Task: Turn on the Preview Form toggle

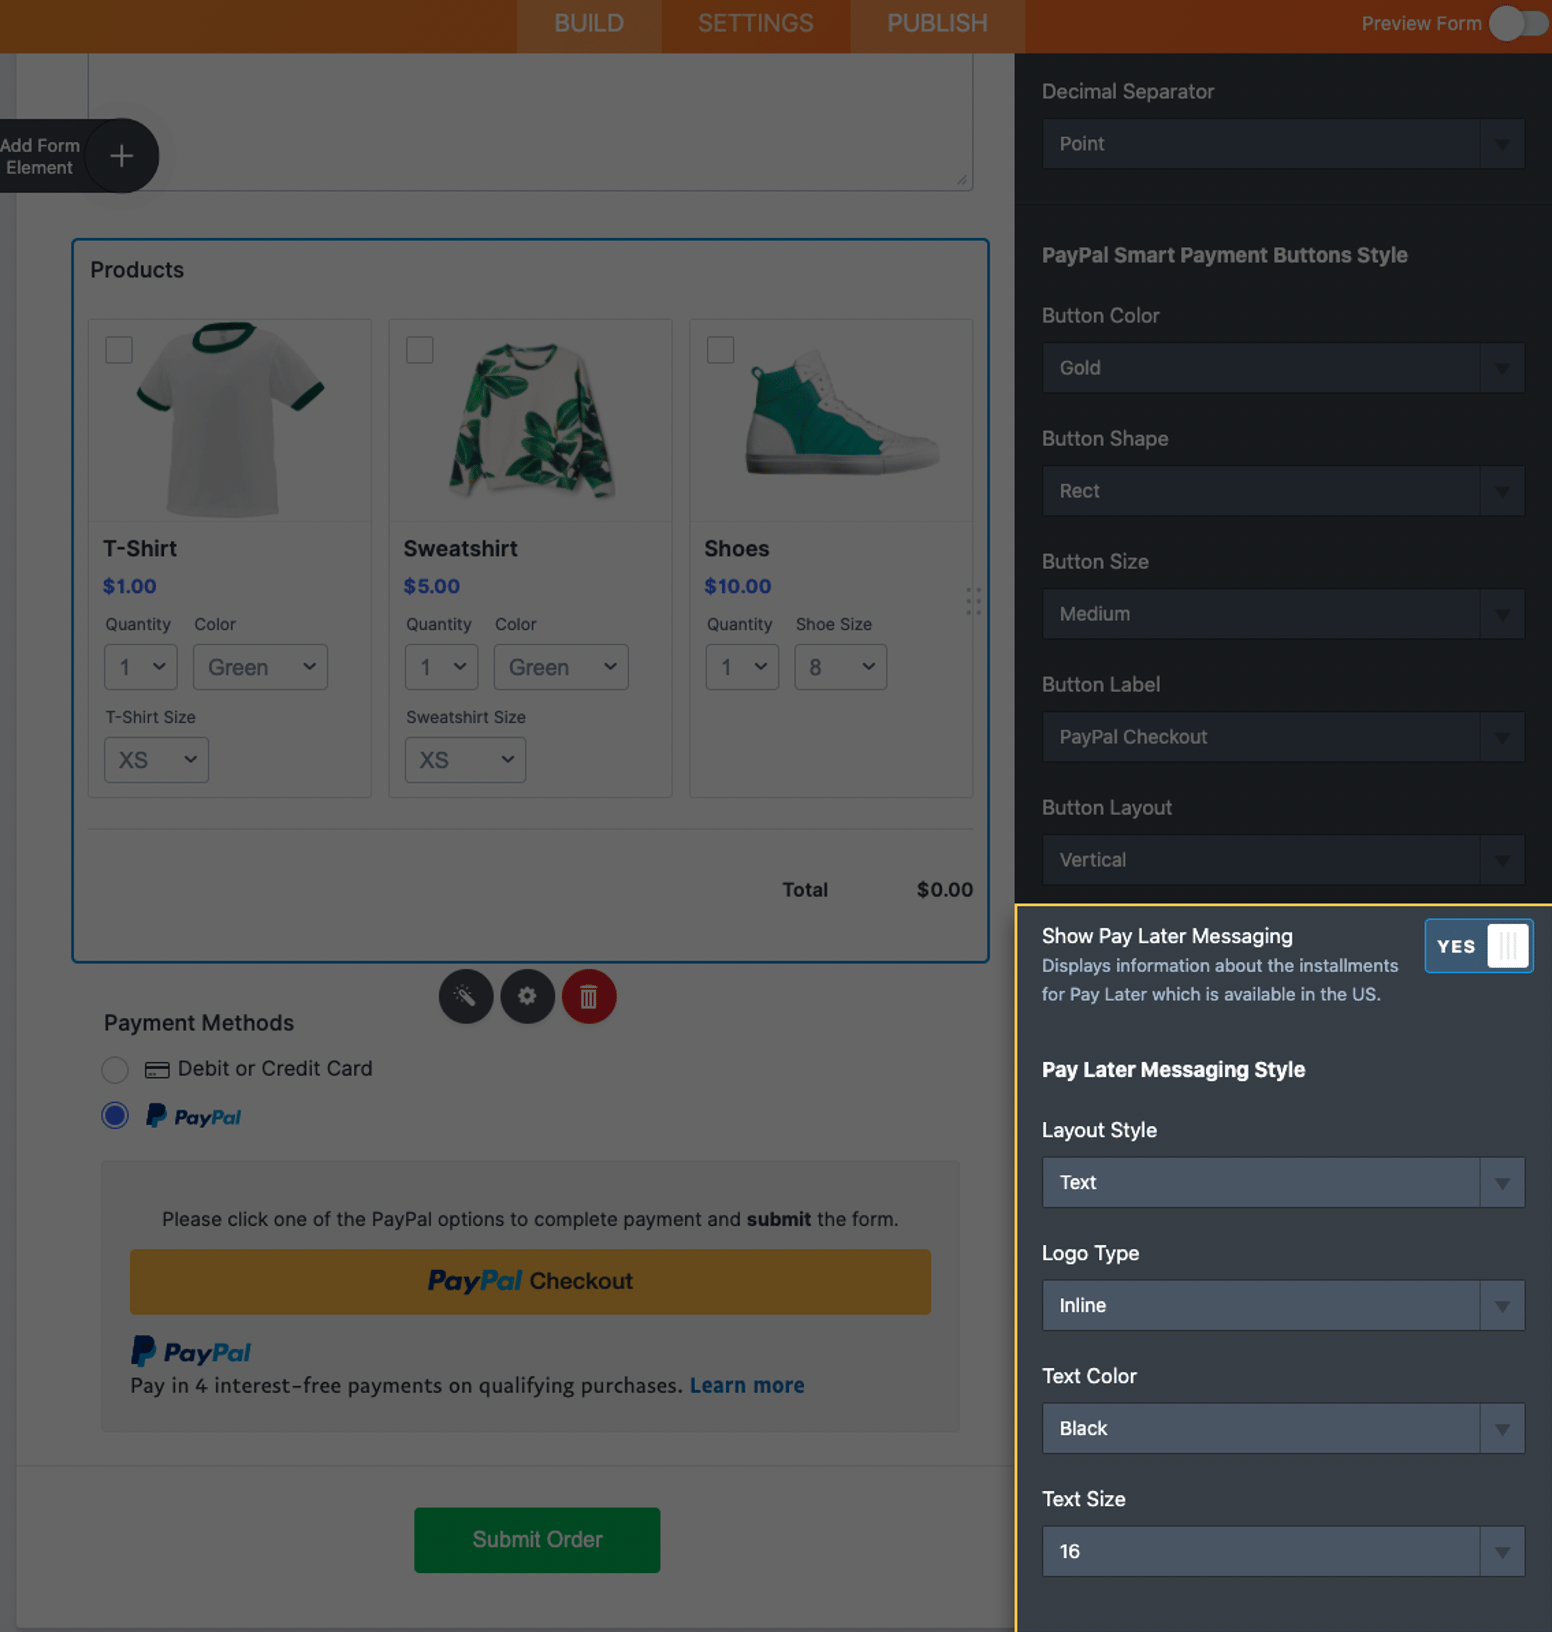Action: (x=1517, y=23)
